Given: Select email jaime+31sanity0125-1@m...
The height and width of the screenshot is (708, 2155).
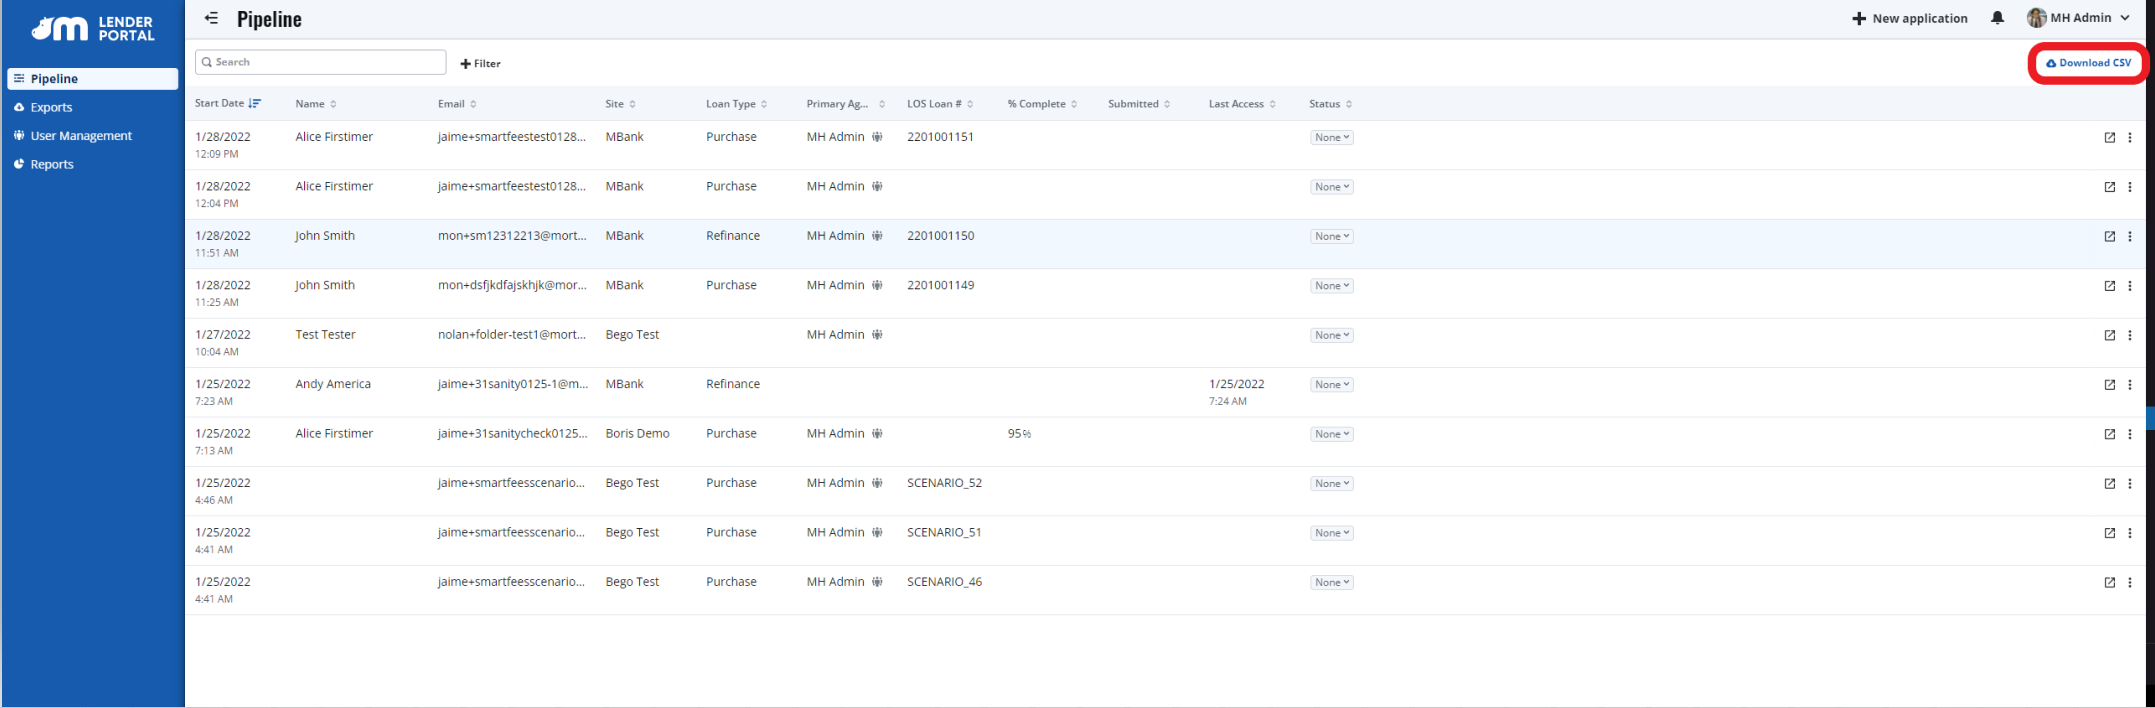Looking at the screenshot, I should 512,384.
